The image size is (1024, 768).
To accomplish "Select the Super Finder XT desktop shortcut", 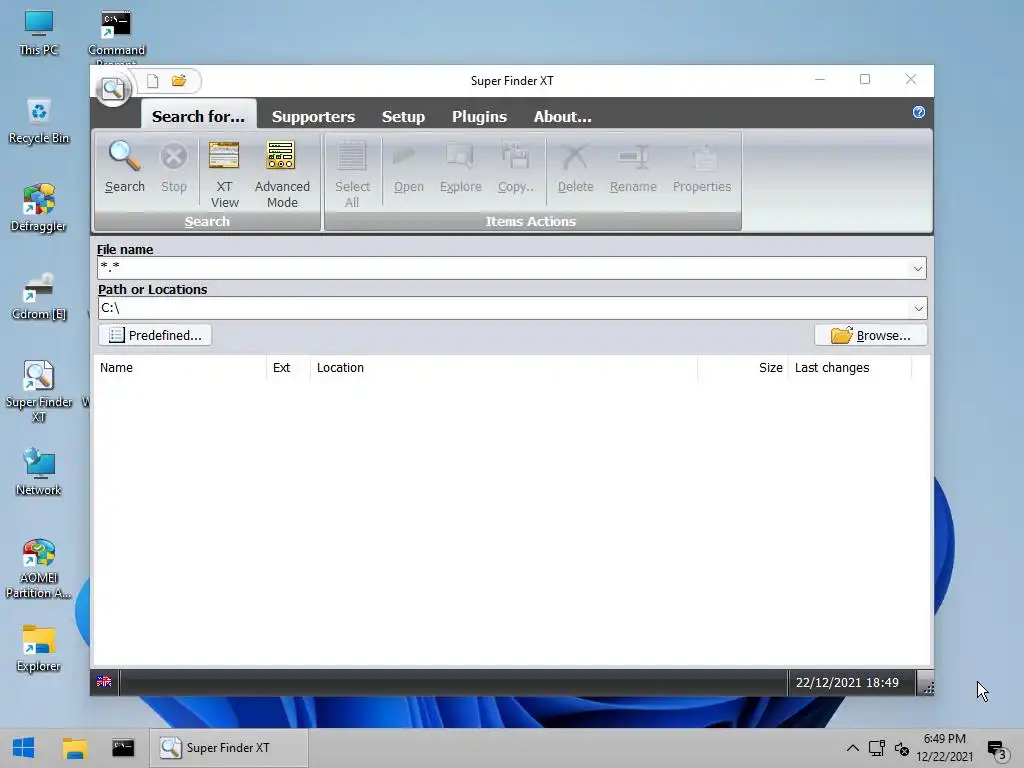I will point(39,391).
